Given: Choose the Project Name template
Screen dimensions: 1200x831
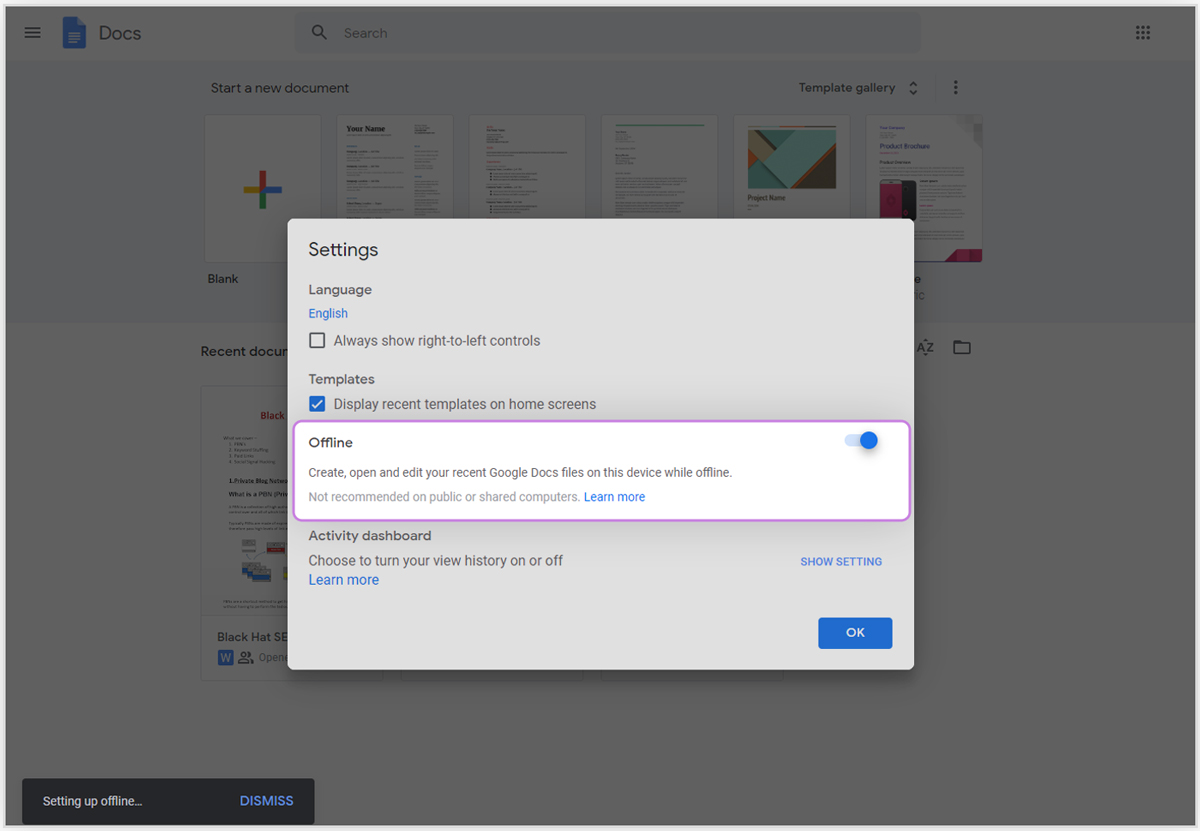Looking at the screenshot, I should click(791, 166).
